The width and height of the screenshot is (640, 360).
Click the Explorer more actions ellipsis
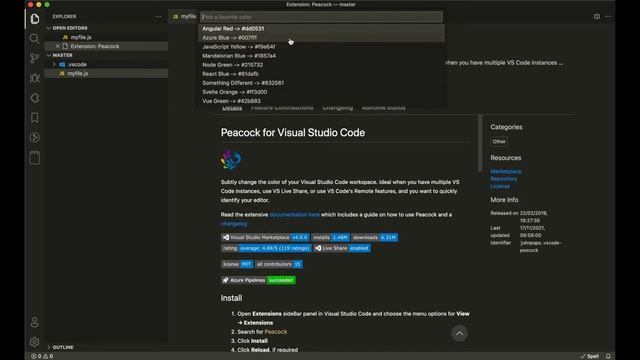pos(158,17)
